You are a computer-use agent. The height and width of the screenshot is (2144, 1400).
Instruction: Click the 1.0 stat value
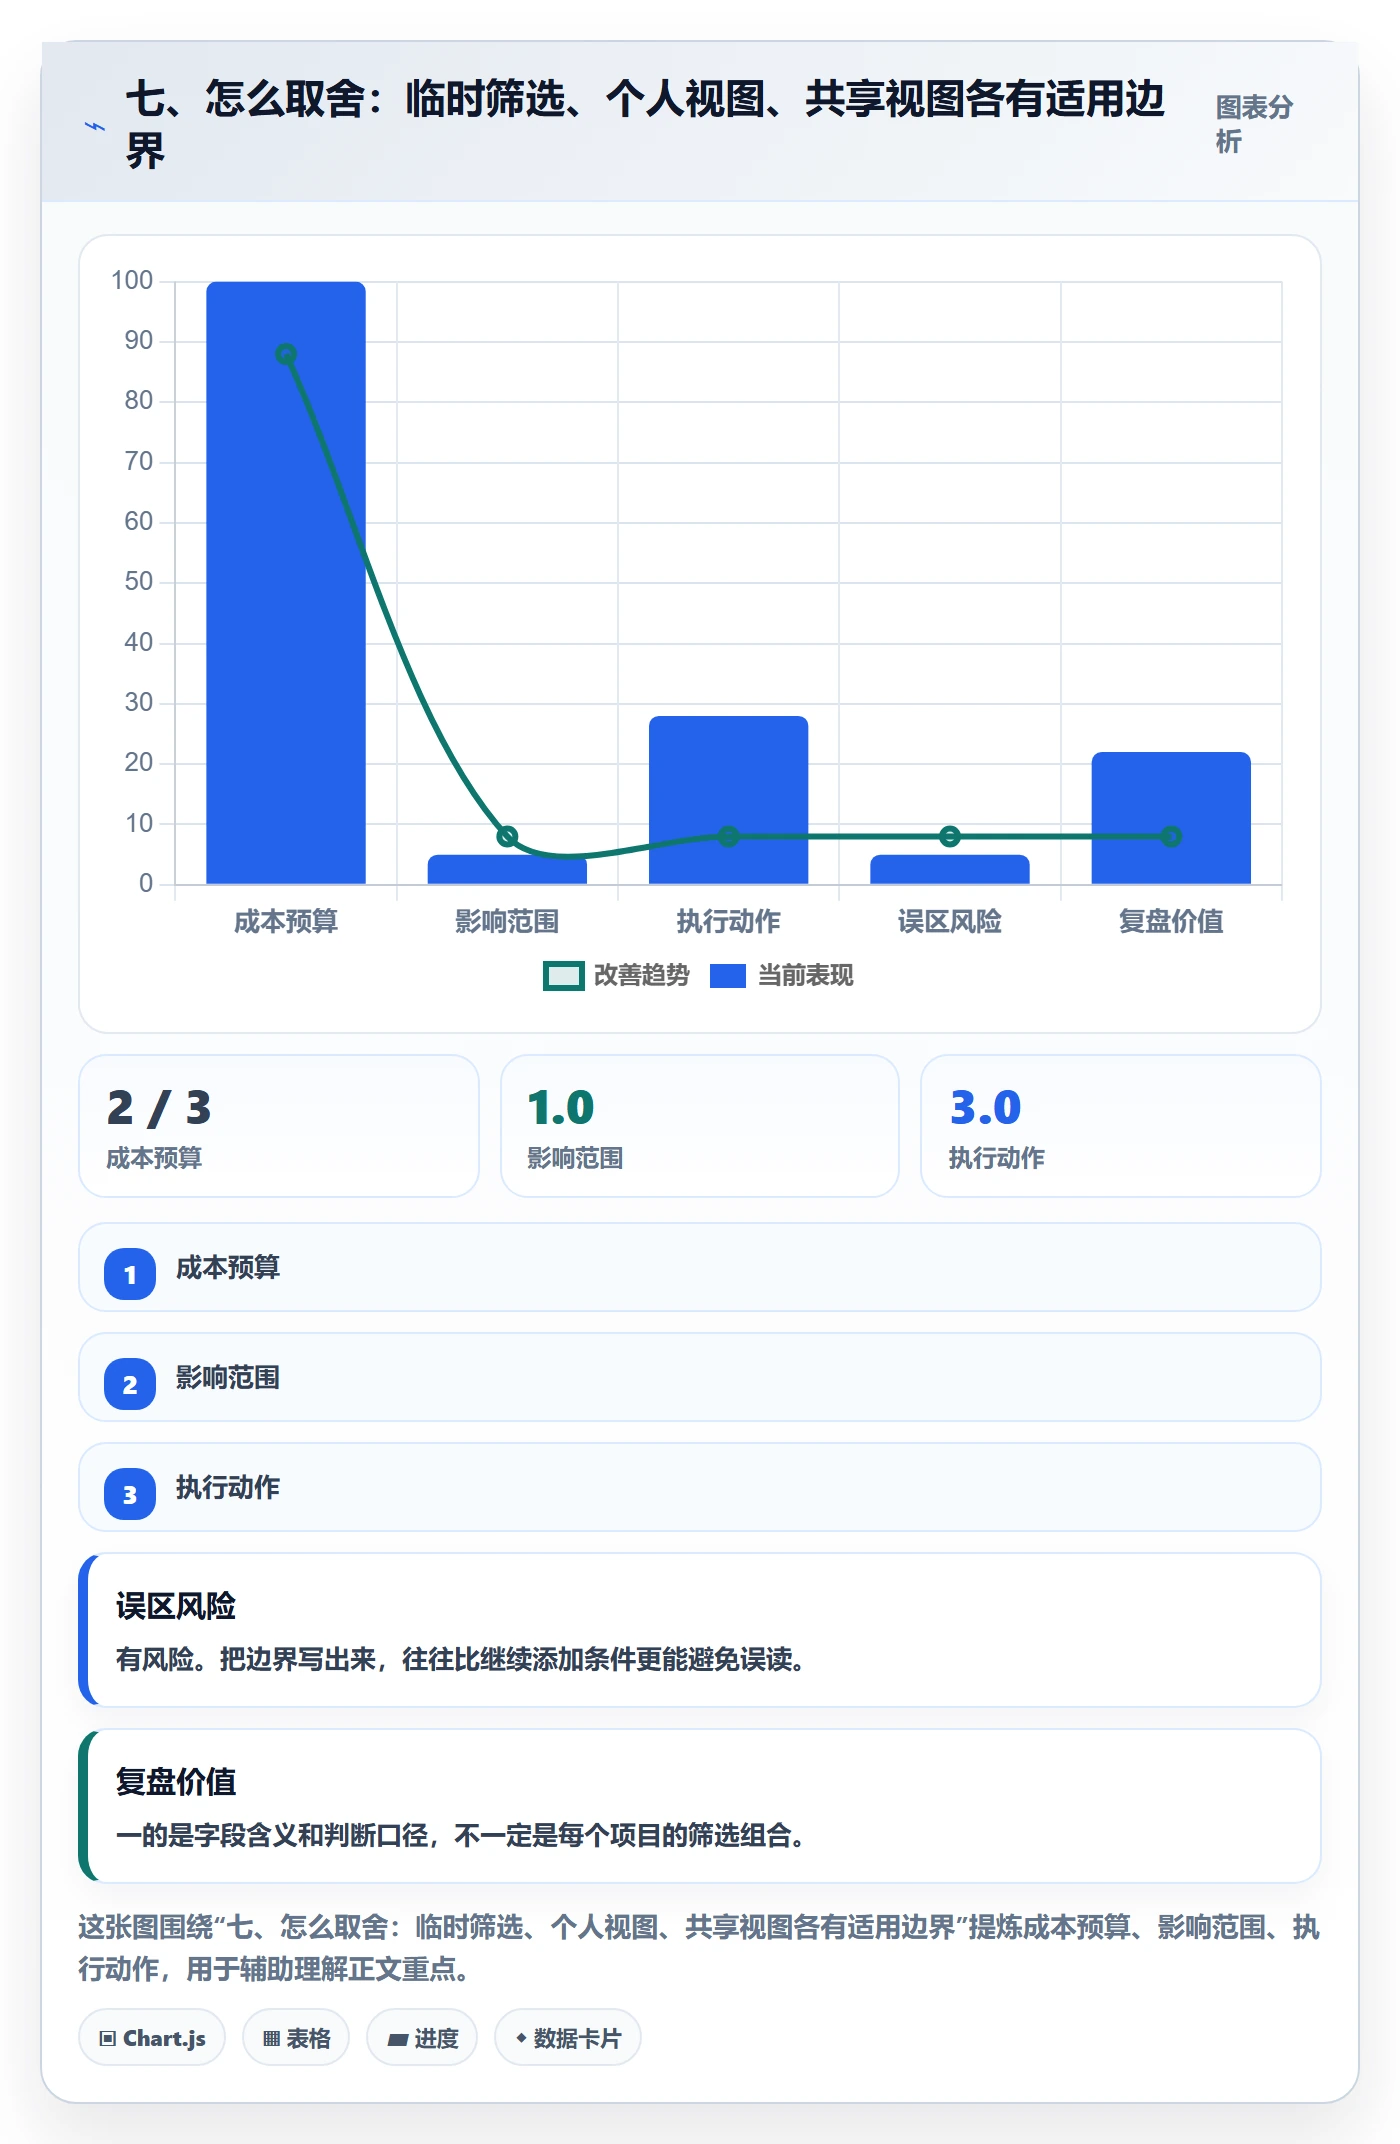pos(561,1107)
